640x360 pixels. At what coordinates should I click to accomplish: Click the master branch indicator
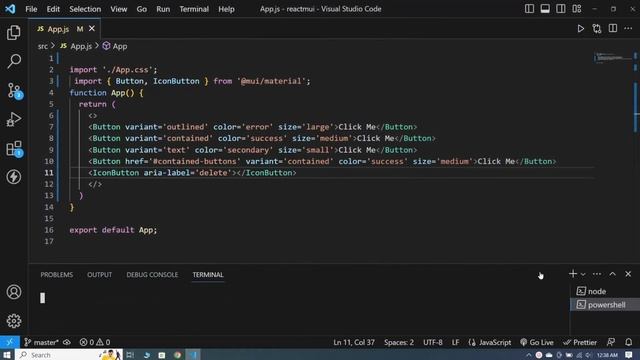pos(41,342)
